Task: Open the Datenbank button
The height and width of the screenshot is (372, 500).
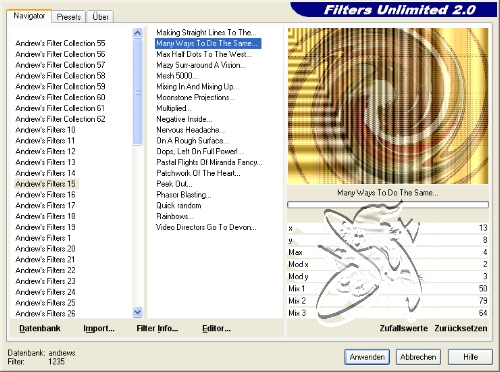Action: pos(40,328)
